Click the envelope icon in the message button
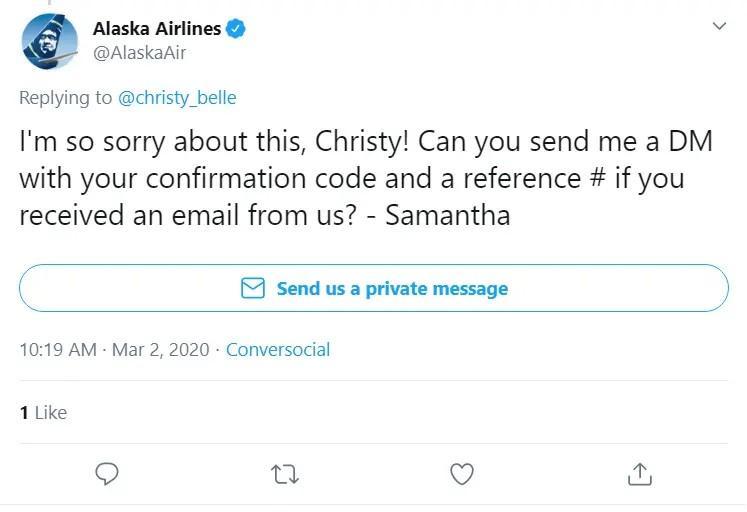The height and width of the screenshot is (512, 747). tap(252, 288)
